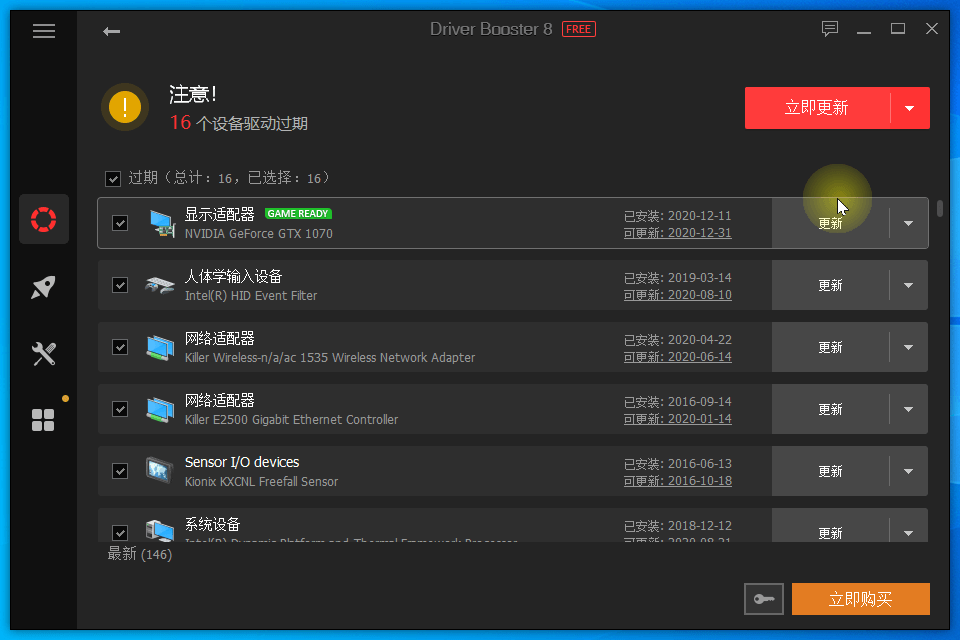Viewport: 960px width, 640px height.
Task: Open the 可更新: 2020-01-14 link
Action: pyautogui.click(x=677, y=419)
